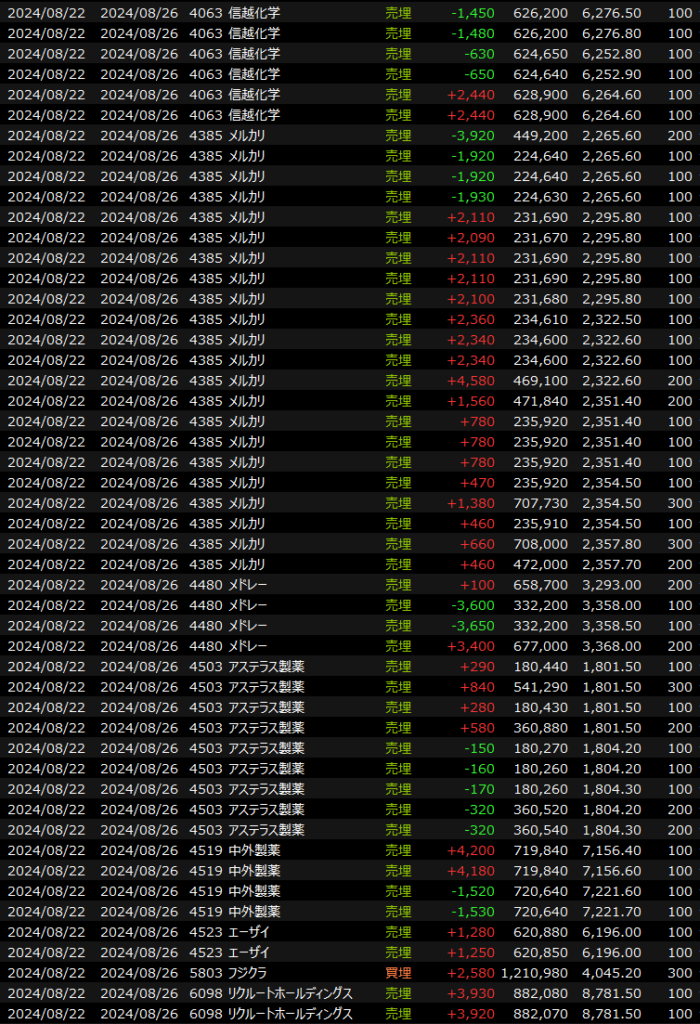Click the アステラス製薬 row with +840 profit

point(350,687)
